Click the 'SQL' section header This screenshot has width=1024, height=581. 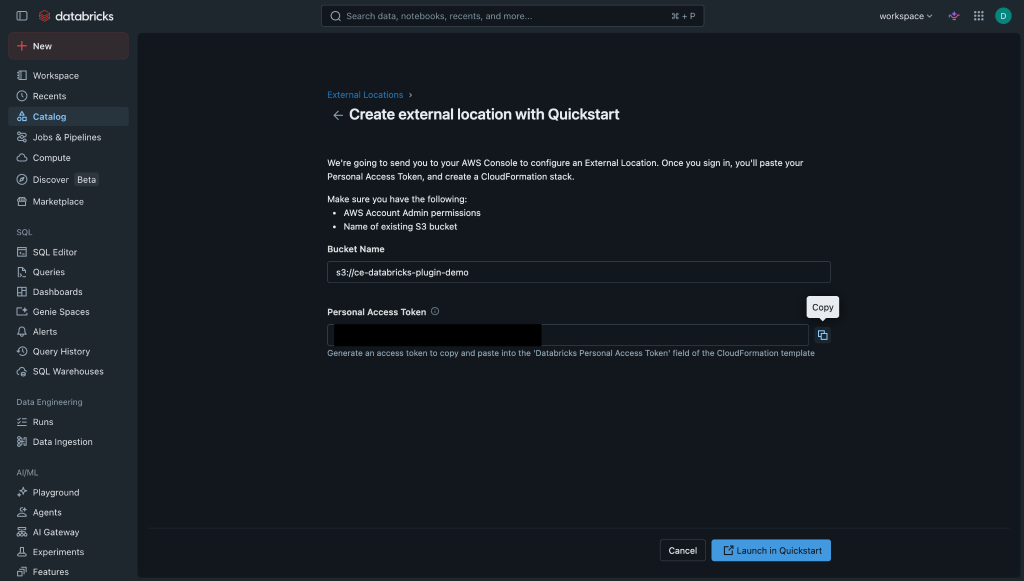(24, 232)
